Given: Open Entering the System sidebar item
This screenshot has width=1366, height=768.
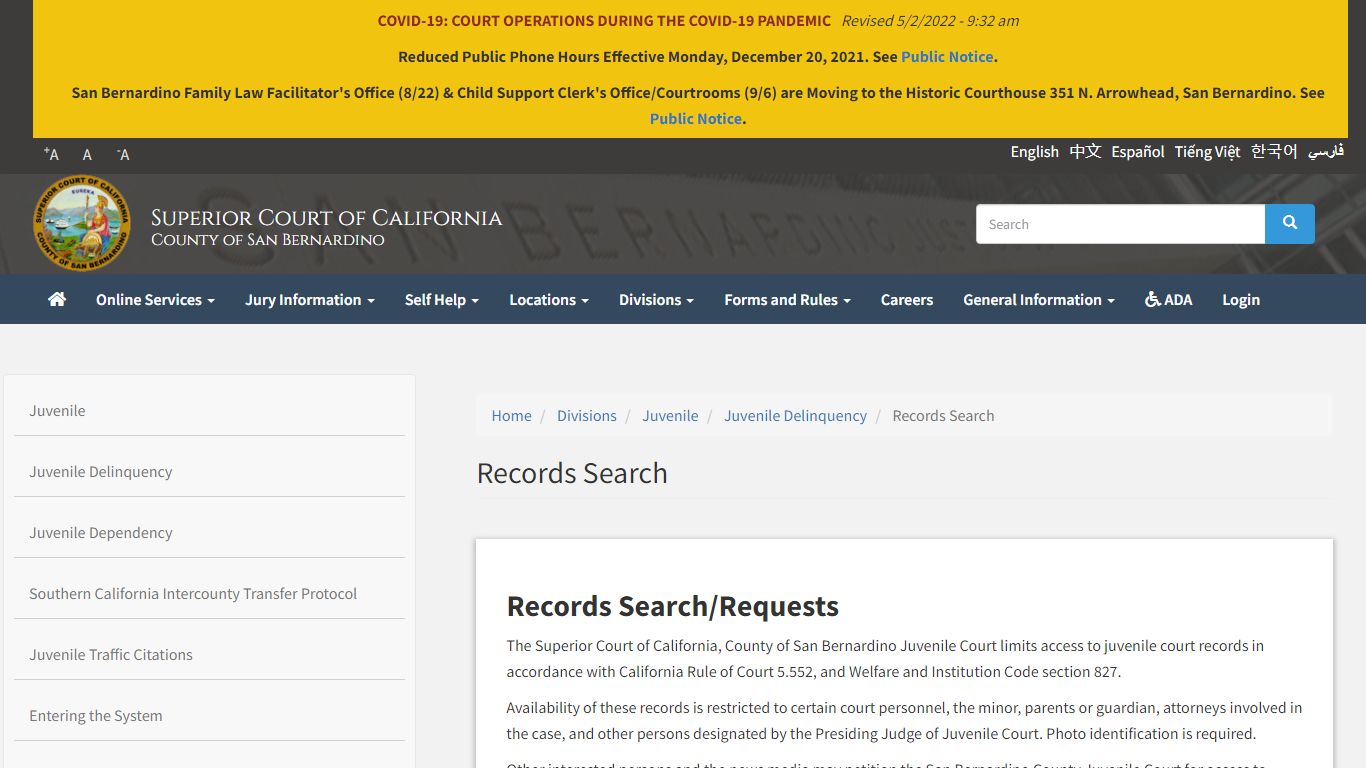Looking at the screenshot, I should point(209,716).
